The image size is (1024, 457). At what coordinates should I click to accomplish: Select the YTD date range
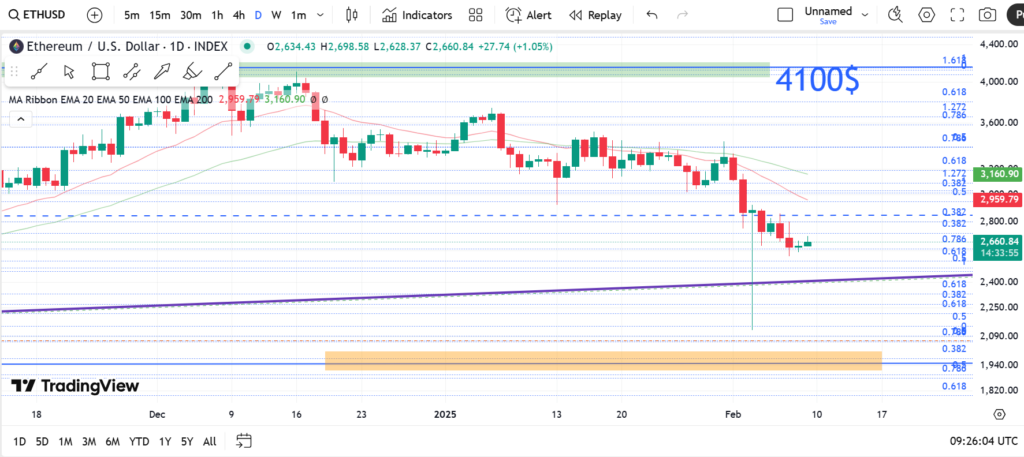[x=139, y=441]
